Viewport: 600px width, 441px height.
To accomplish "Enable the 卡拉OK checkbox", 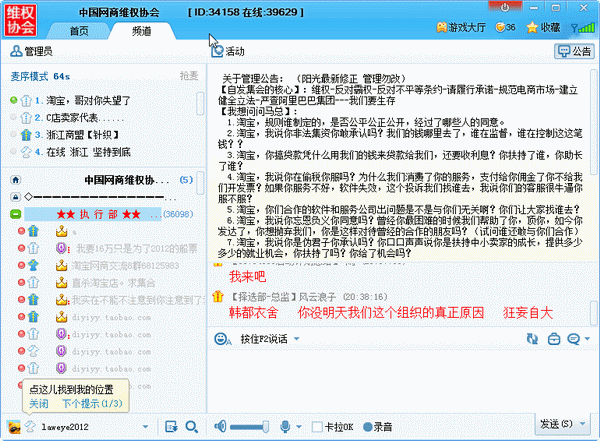I will click(x=317, y=426).
